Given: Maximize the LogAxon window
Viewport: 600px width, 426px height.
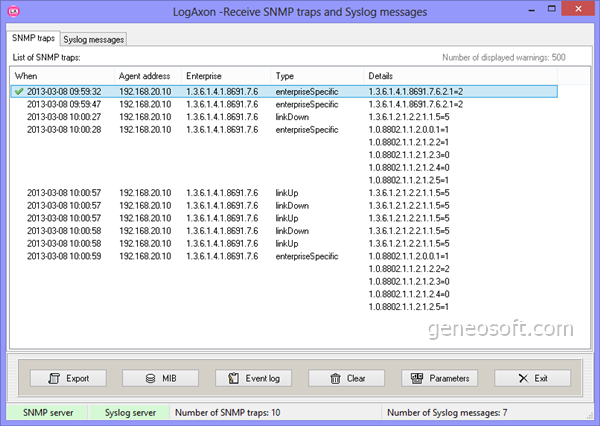Looking at the screenshot, I should tap(551, 9).
